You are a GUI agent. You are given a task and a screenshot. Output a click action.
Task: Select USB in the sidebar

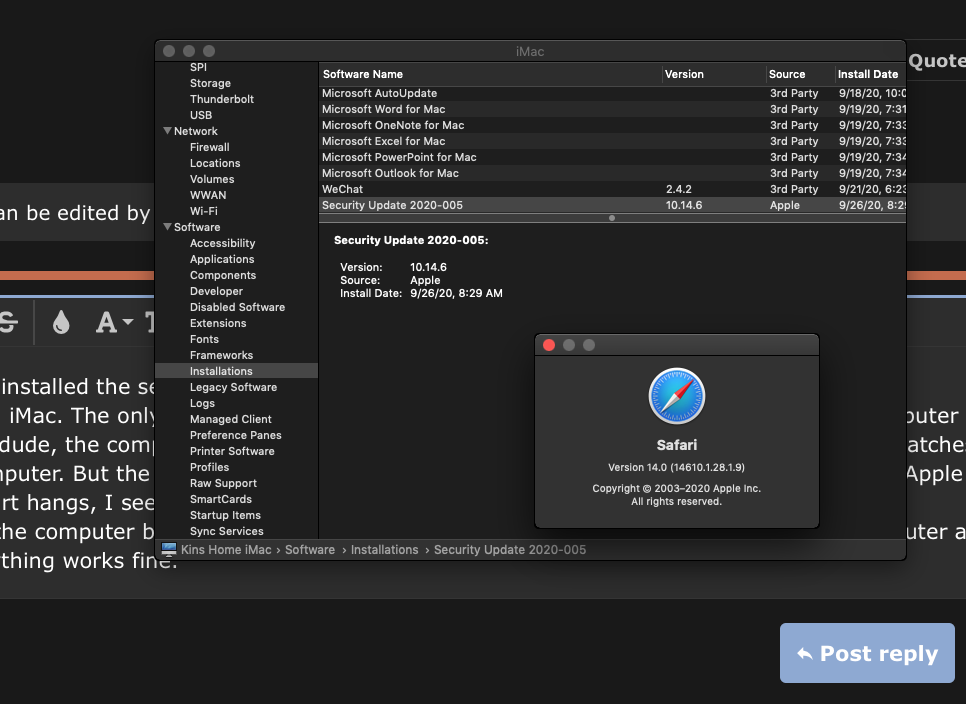[x=201, y=115]
